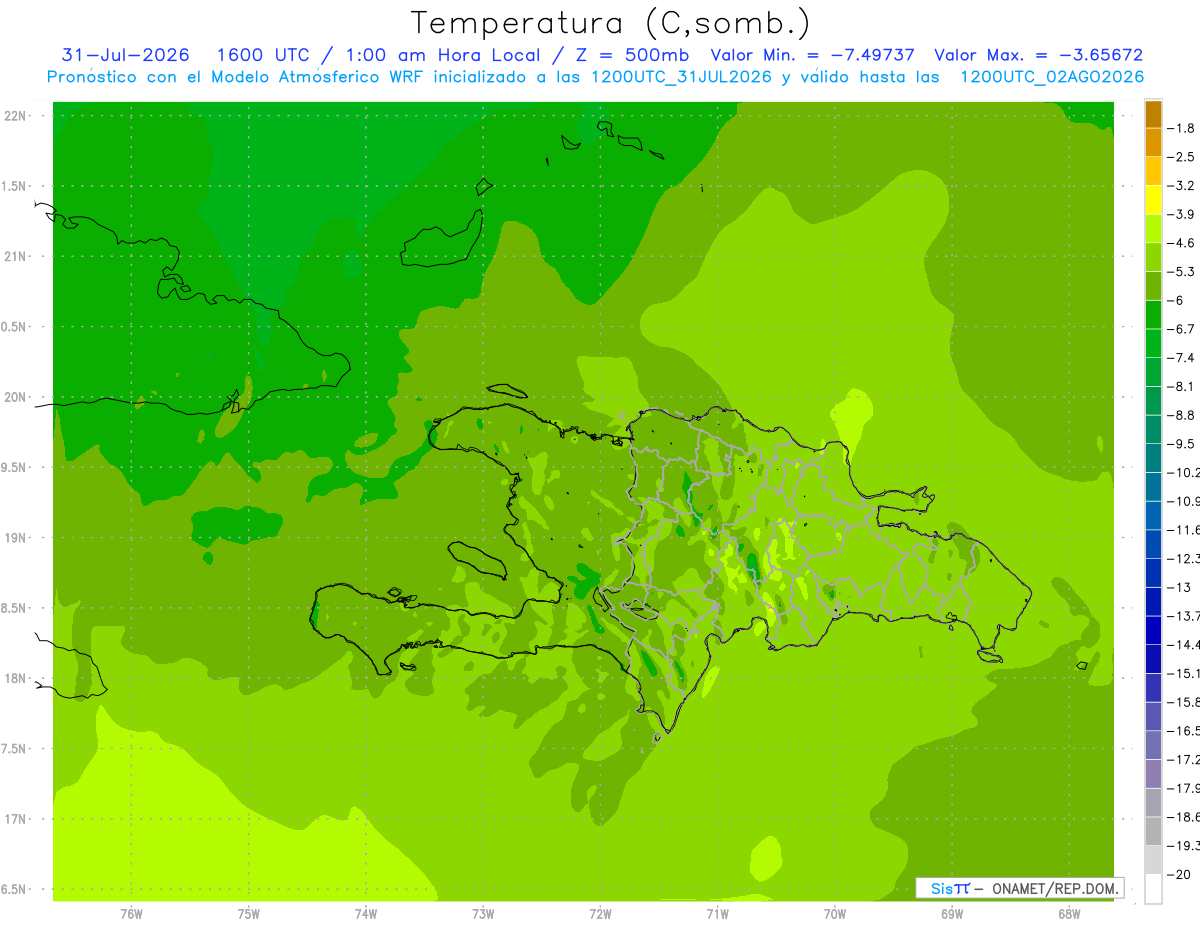Click the '-2.5' colorbar label
Image resolution: width=1200 pixels, height=927 pixels.
(1181, 157)
